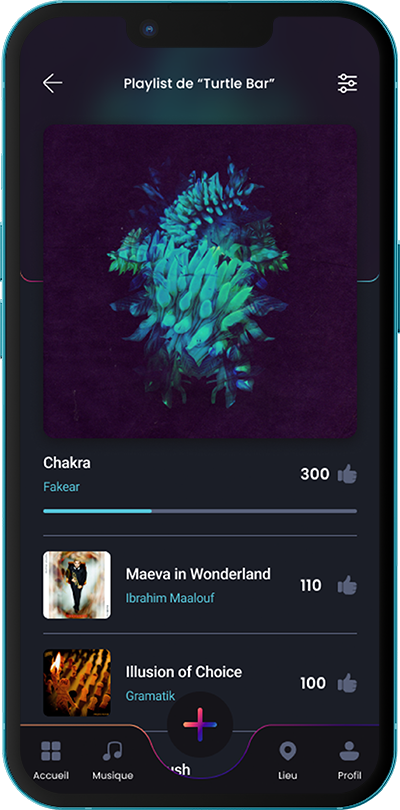Like Illusion of Choice with thumbs-up
The height and width of the screenshot is (810, 400).
click(x=347, y=683)
